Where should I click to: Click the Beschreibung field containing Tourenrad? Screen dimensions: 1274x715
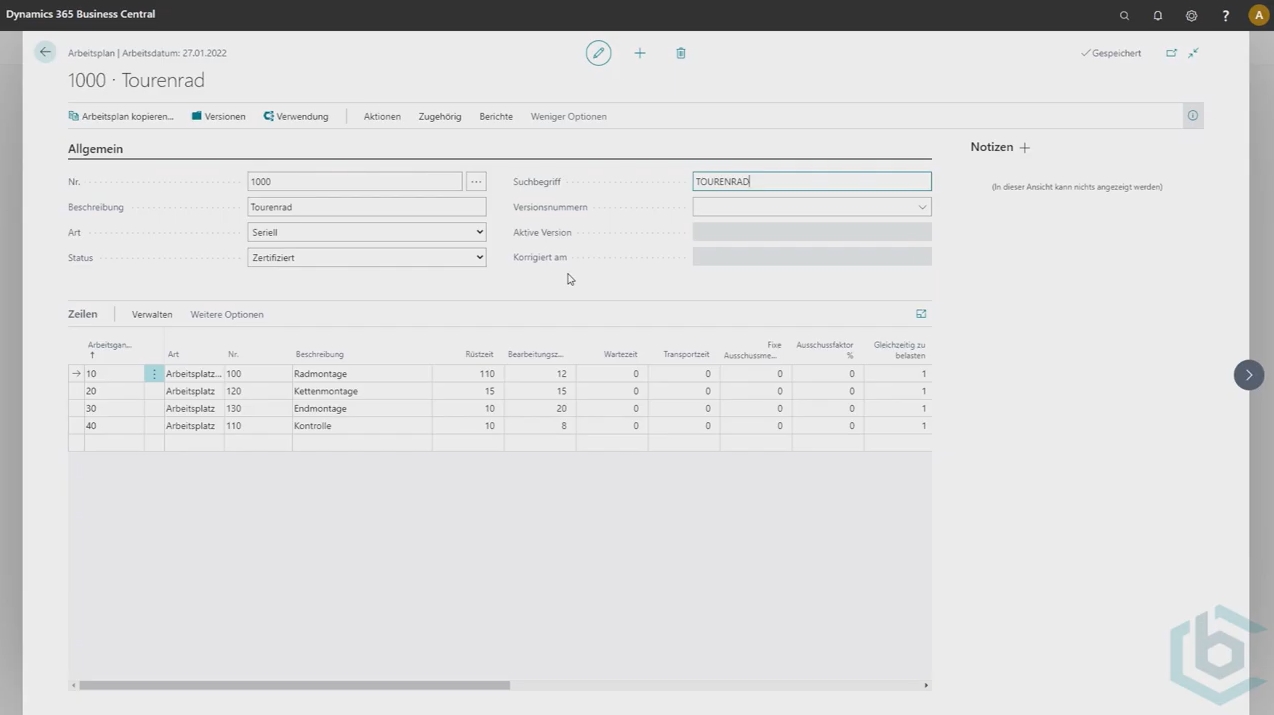click(x=366, y=207)
